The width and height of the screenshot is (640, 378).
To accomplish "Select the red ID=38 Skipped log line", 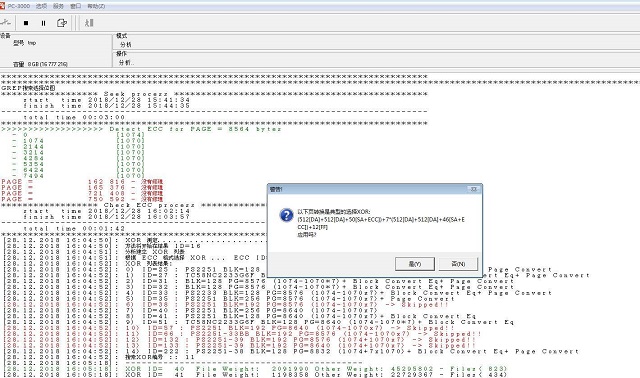I will coord(227,305).
